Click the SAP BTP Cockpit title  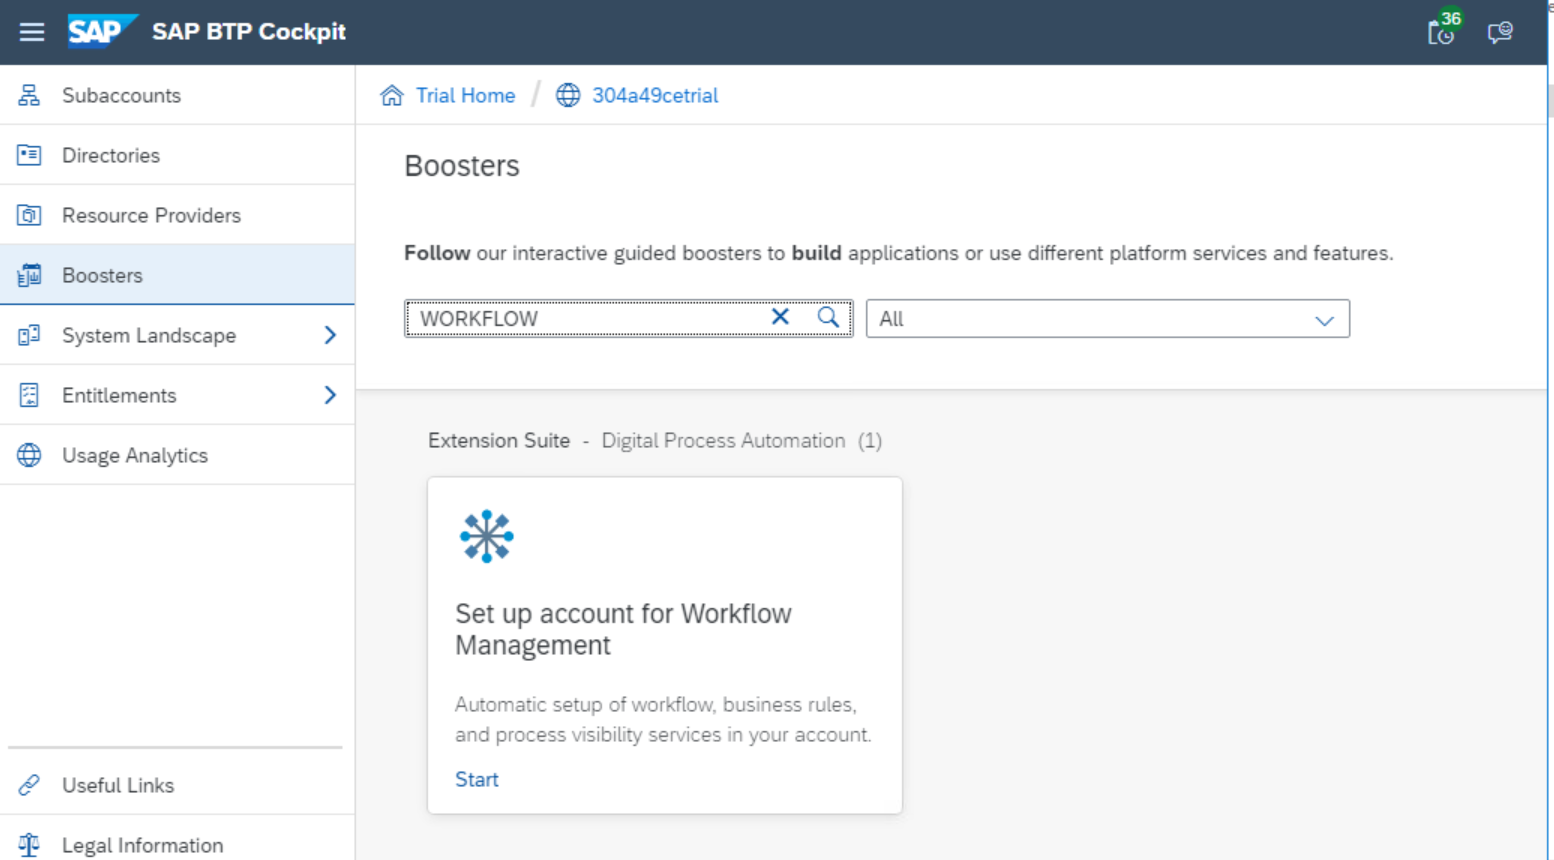pyautogui.click(x=249, y=31)
